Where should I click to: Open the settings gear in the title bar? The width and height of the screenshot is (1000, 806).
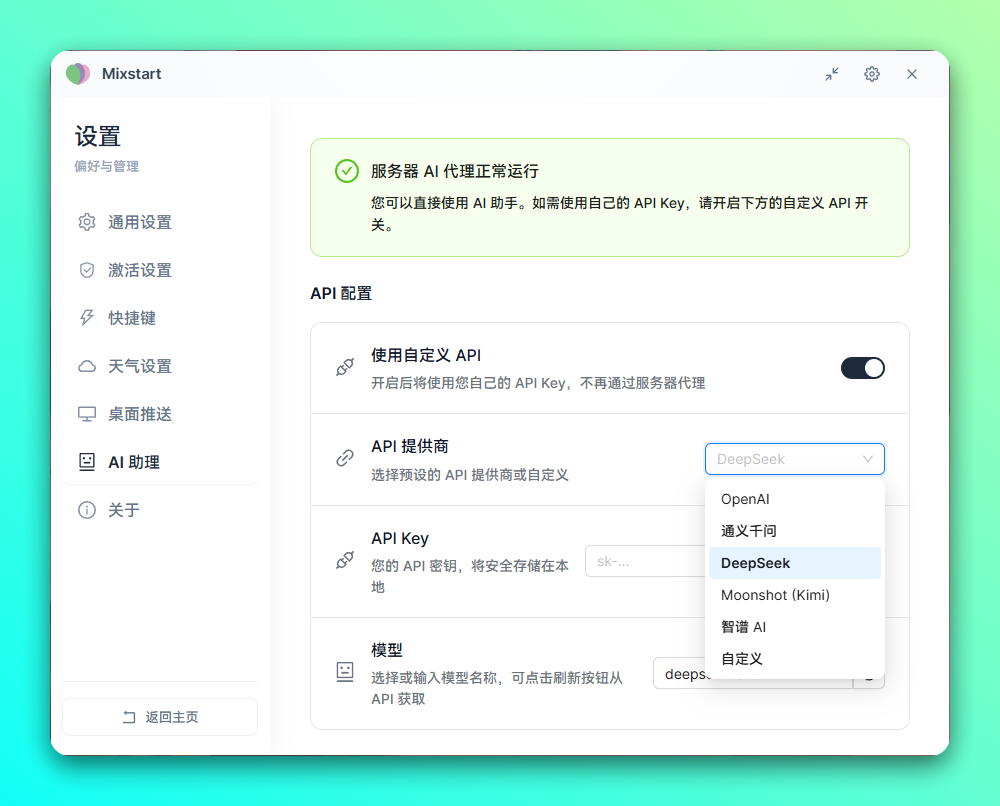tap(871, 74)
